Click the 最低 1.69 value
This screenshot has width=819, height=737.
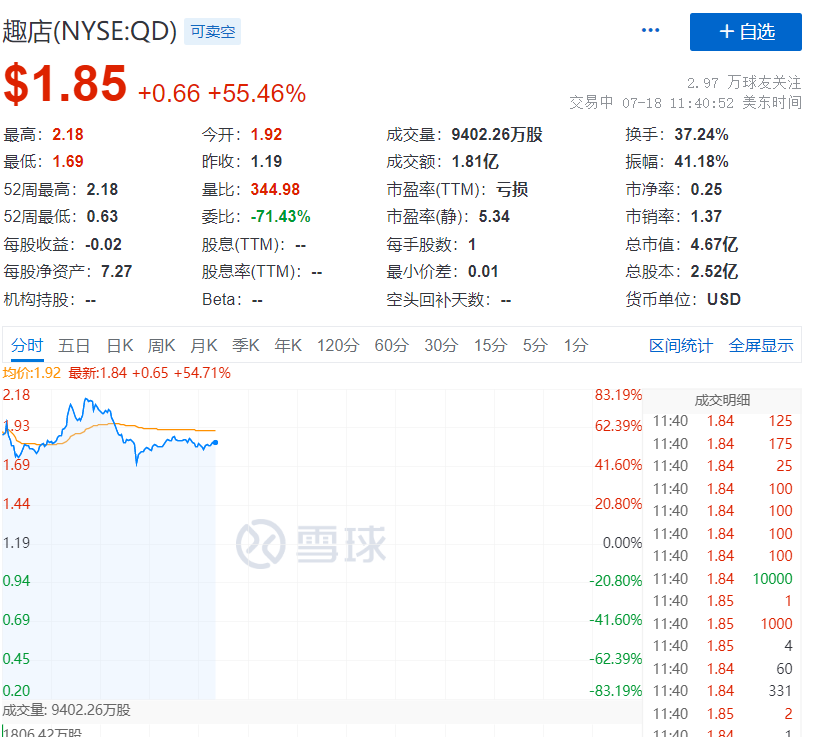point(68,161)
